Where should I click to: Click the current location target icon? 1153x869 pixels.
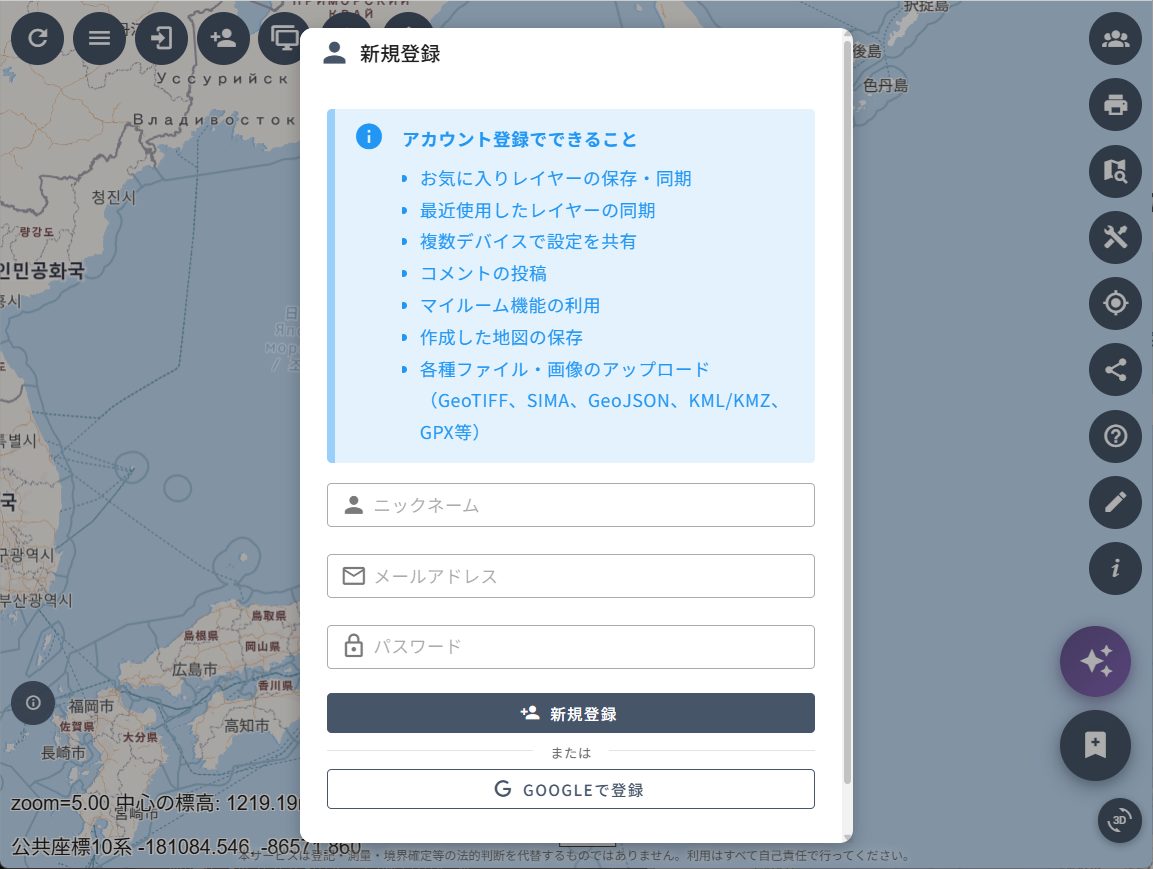(1114, 303)
